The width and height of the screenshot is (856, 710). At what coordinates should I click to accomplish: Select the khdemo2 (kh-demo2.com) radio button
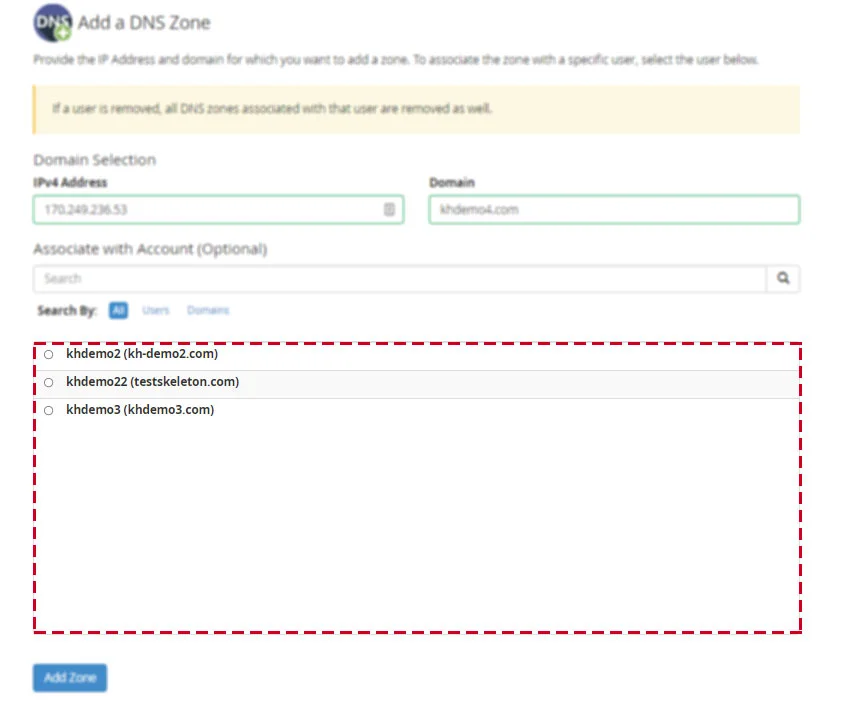49,355
